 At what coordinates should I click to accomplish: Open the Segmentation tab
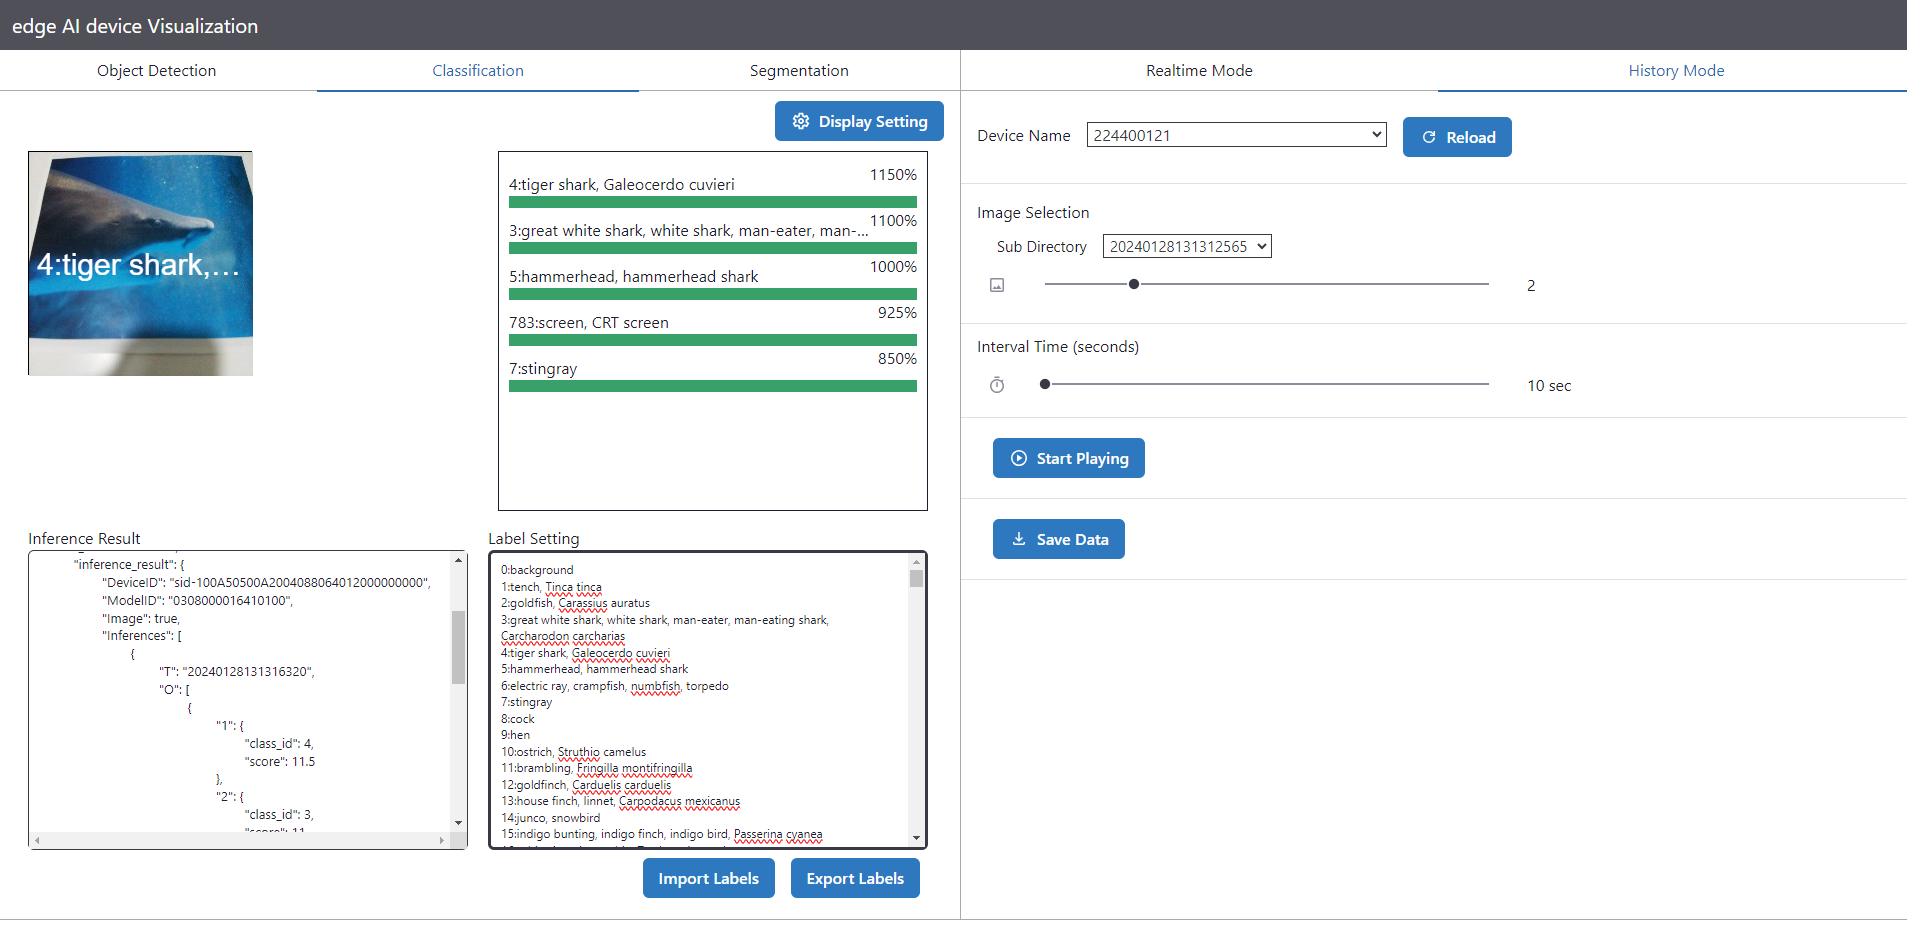point(799,70)
